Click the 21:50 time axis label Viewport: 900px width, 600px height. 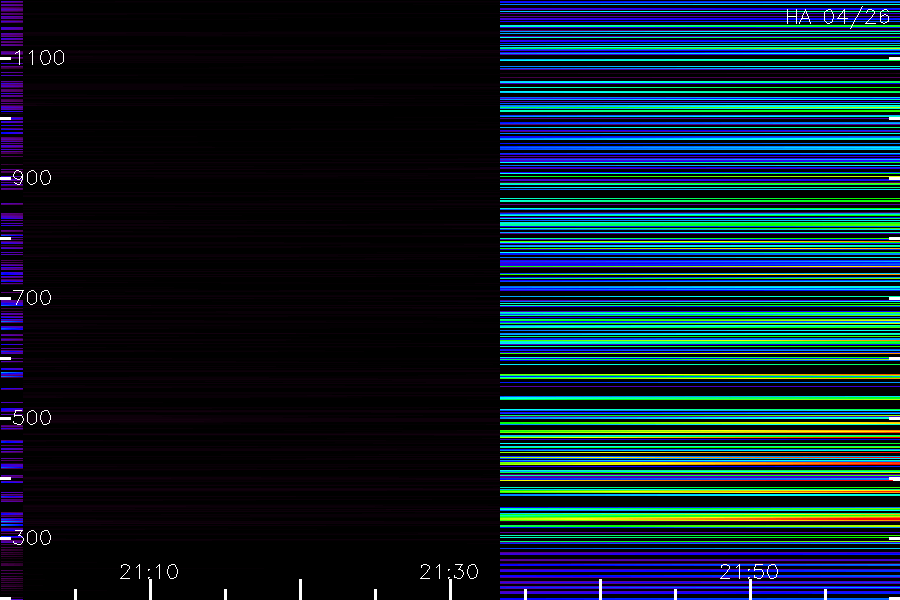749,571
